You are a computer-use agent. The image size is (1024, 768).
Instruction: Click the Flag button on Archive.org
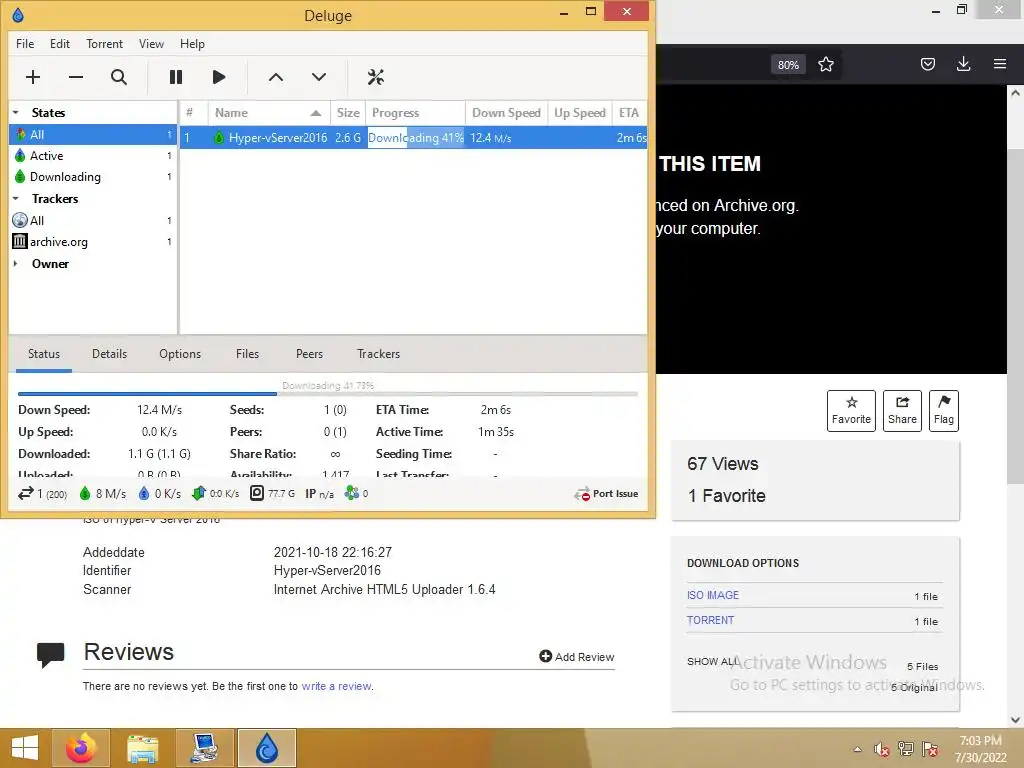944,411
